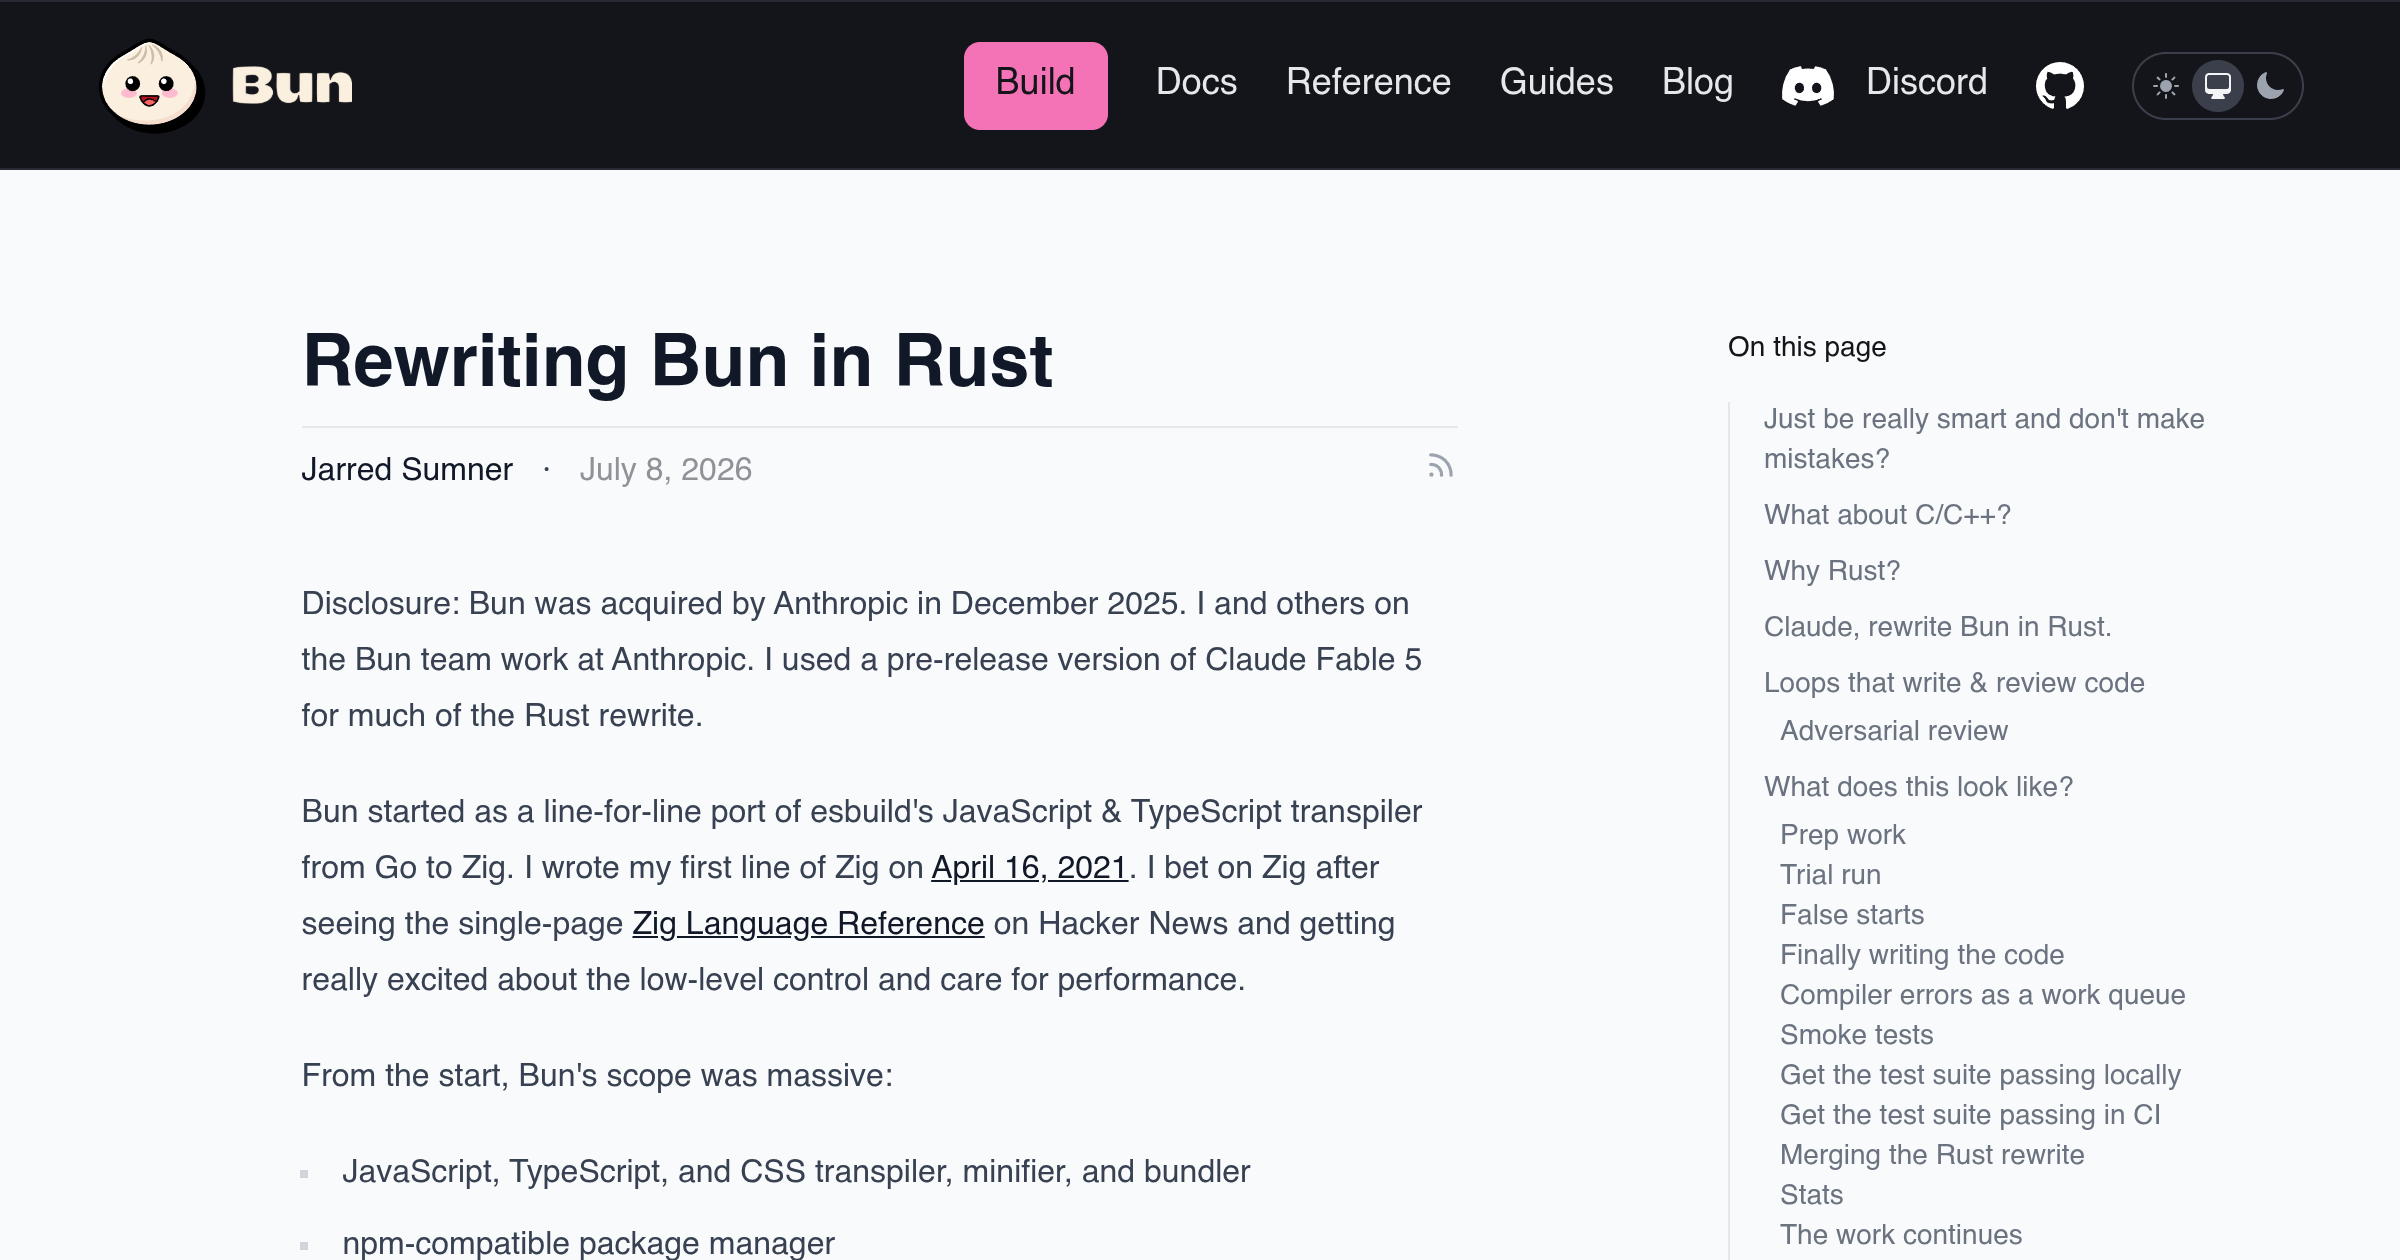Click the npm-compatible package manager bullet

(x=588, y=1243)
